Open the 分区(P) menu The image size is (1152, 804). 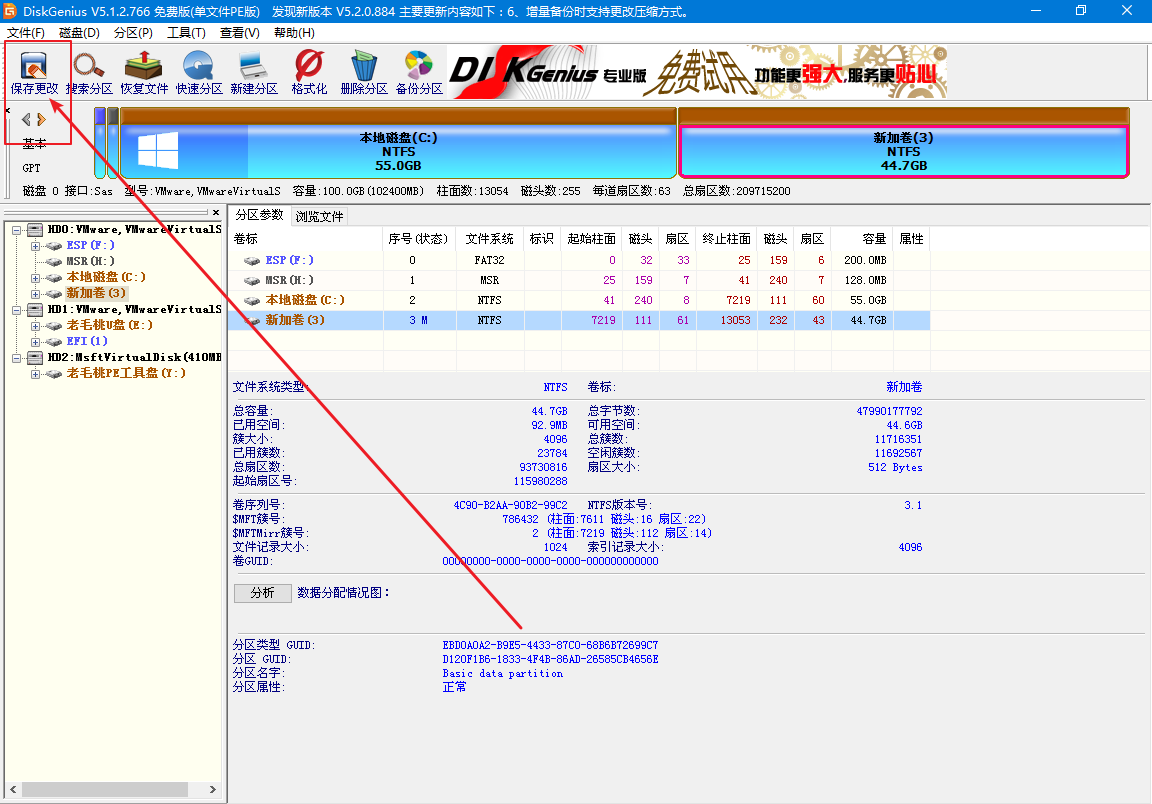click(133, 32)
